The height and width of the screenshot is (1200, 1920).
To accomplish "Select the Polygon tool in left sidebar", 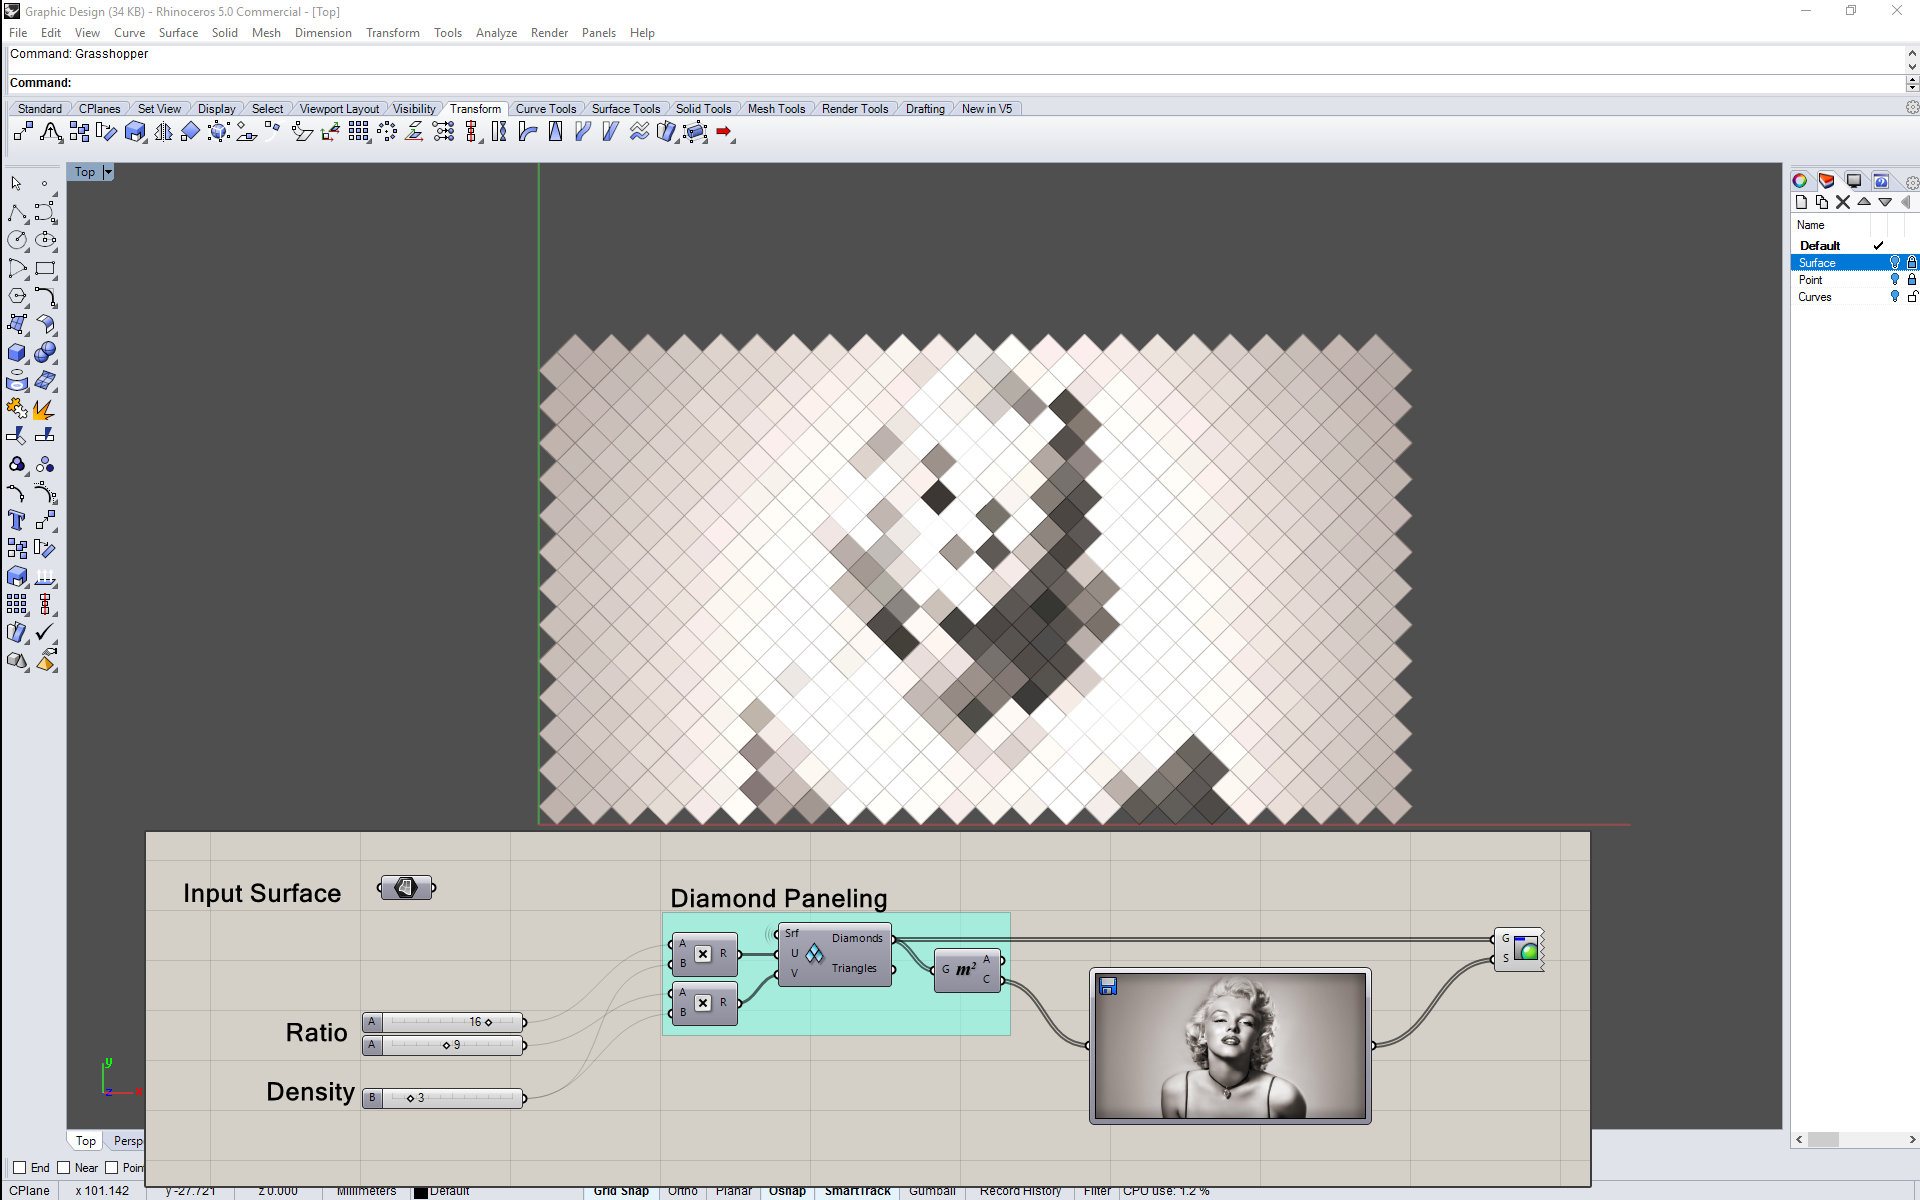I will (x=17, y=297).
